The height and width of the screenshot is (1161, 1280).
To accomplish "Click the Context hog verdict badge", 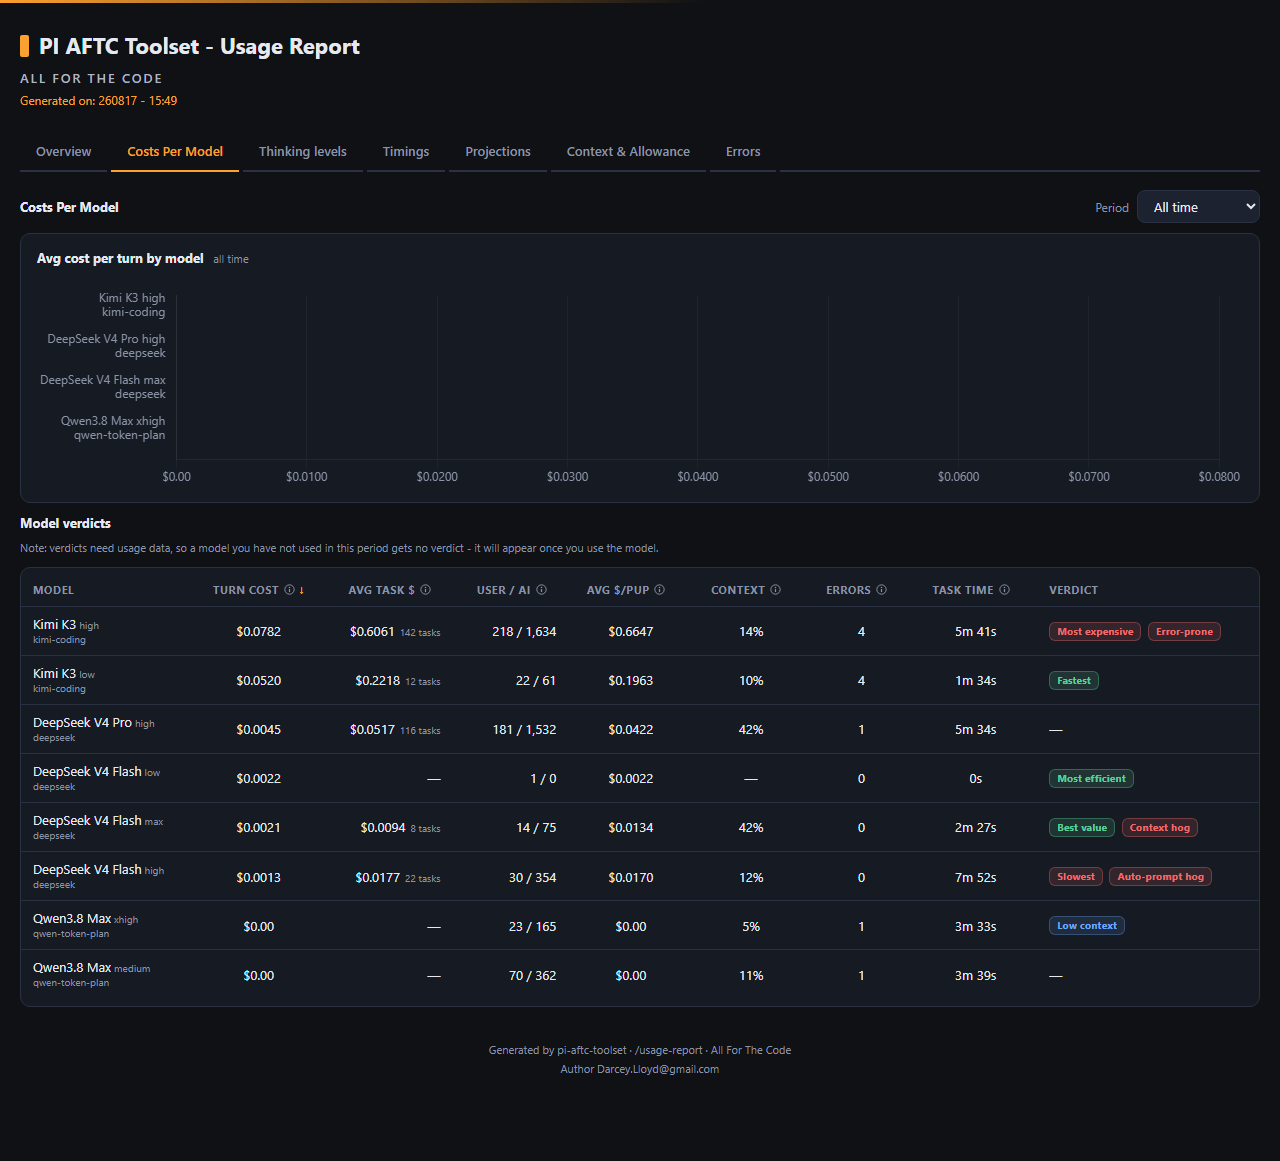I will (x=1160, y=828).
